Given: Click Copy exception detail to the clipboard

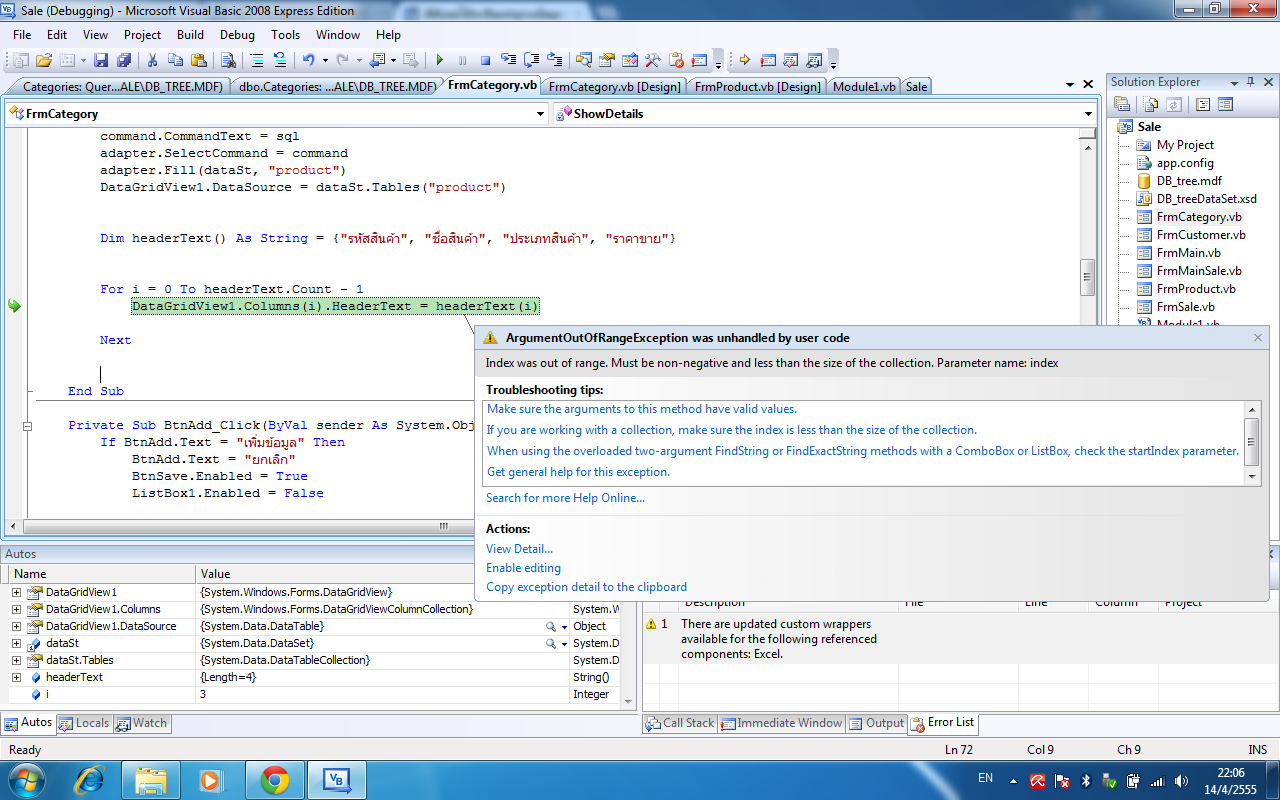Looking at the screenshot, I should 586,587.
